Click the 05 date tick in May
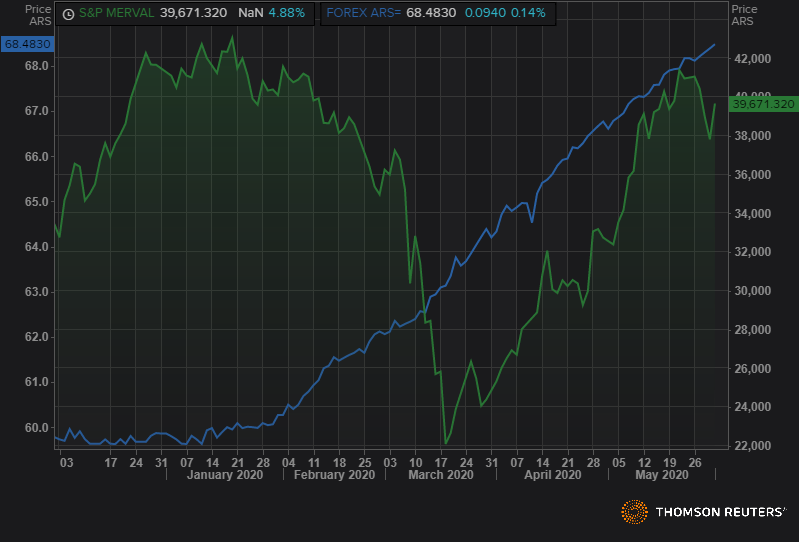The image size is (799, 542). coord(619,463)
